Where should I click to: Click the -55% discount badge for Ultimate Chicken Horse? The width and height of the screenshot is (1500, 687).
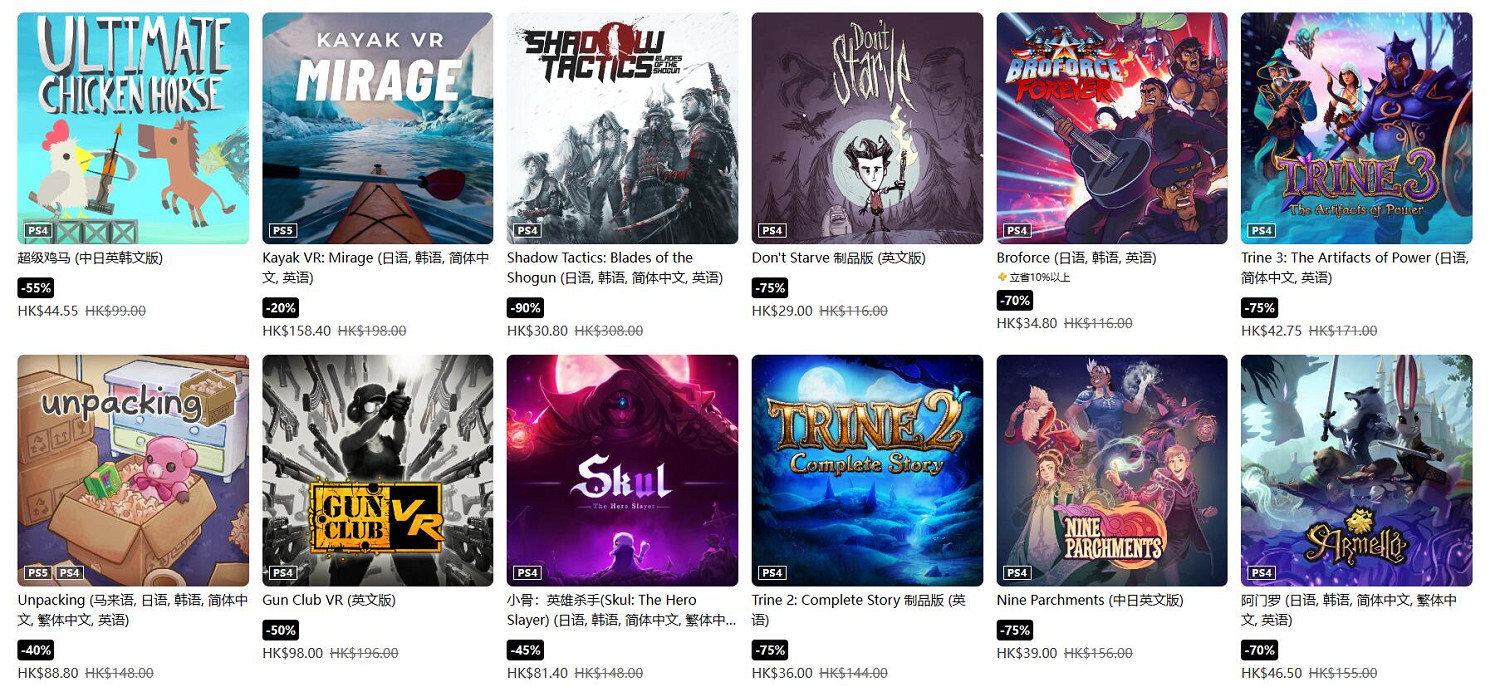pyautogui.click(x=36, y=288)
